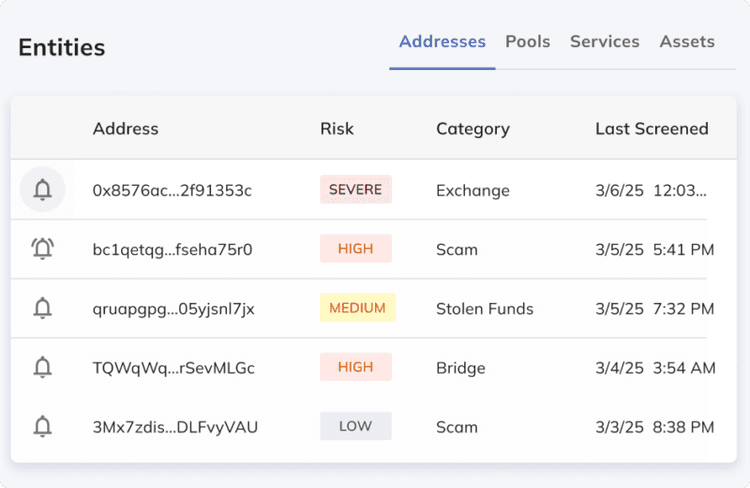The image size is (750, 488).
Task: Click the LOW risk badge
Action: point(356,426)
